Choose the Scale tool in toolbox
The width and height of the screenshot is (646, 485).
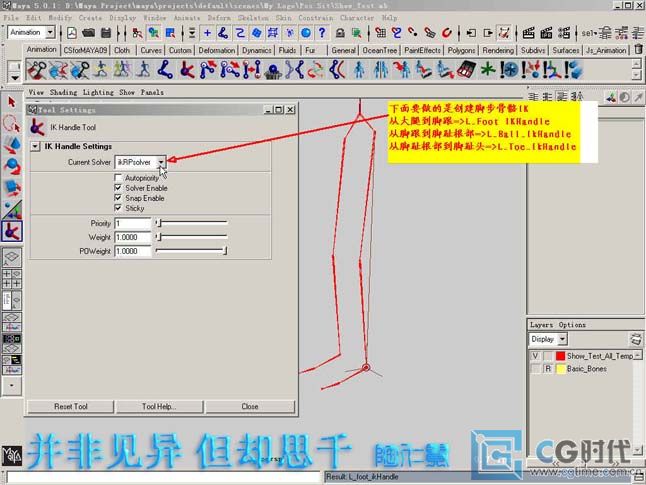(x=12, y=187)
